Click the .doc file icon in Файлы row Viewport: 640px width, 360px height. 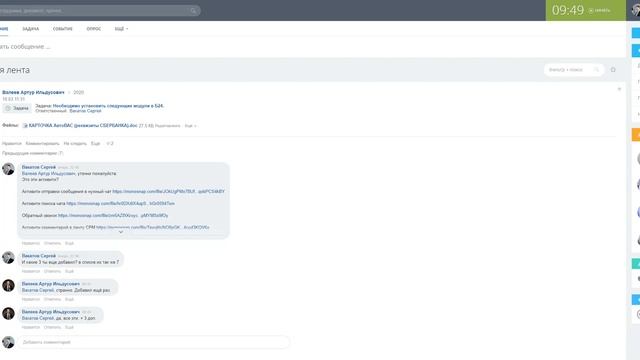[x=25, y=126]
